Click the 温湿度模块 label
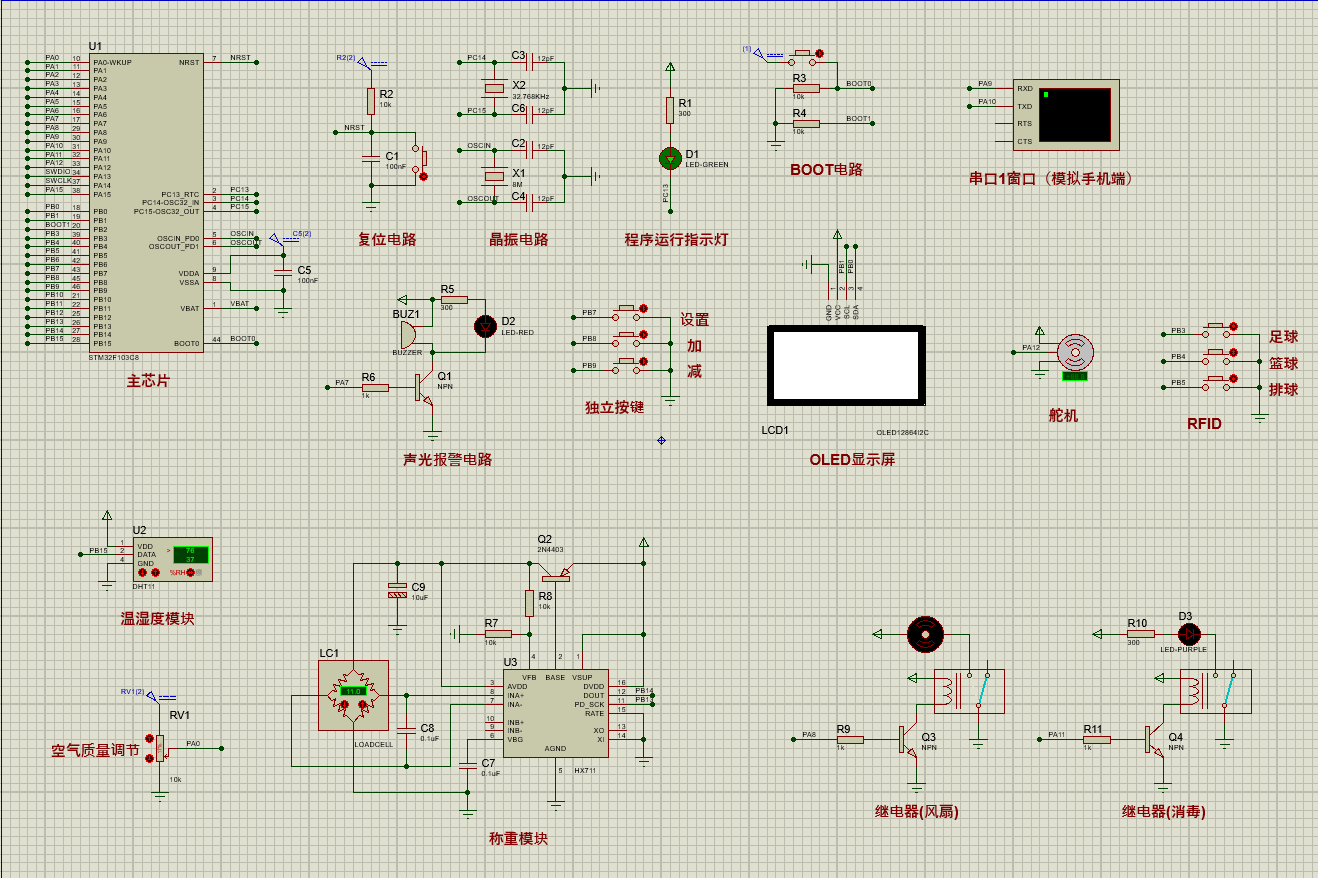 157,619
